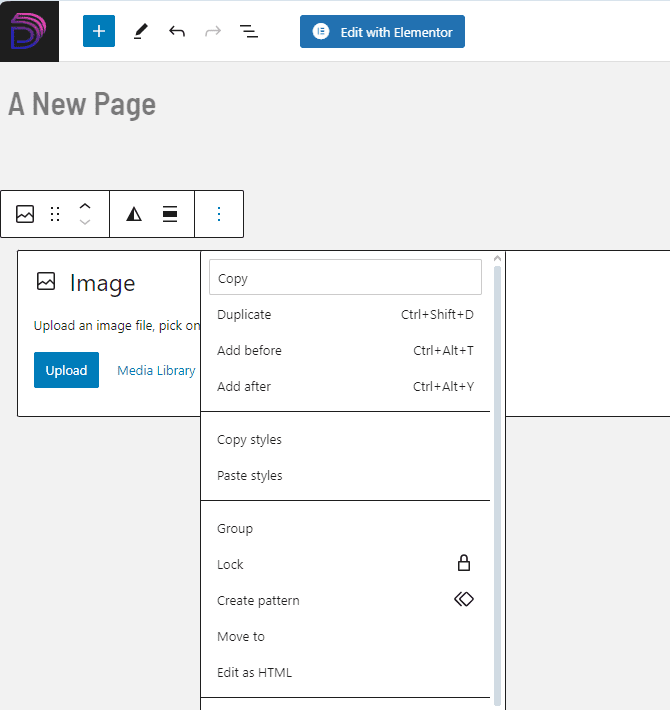
Task: Click the page title A New Page
Action: coord(82,104)
